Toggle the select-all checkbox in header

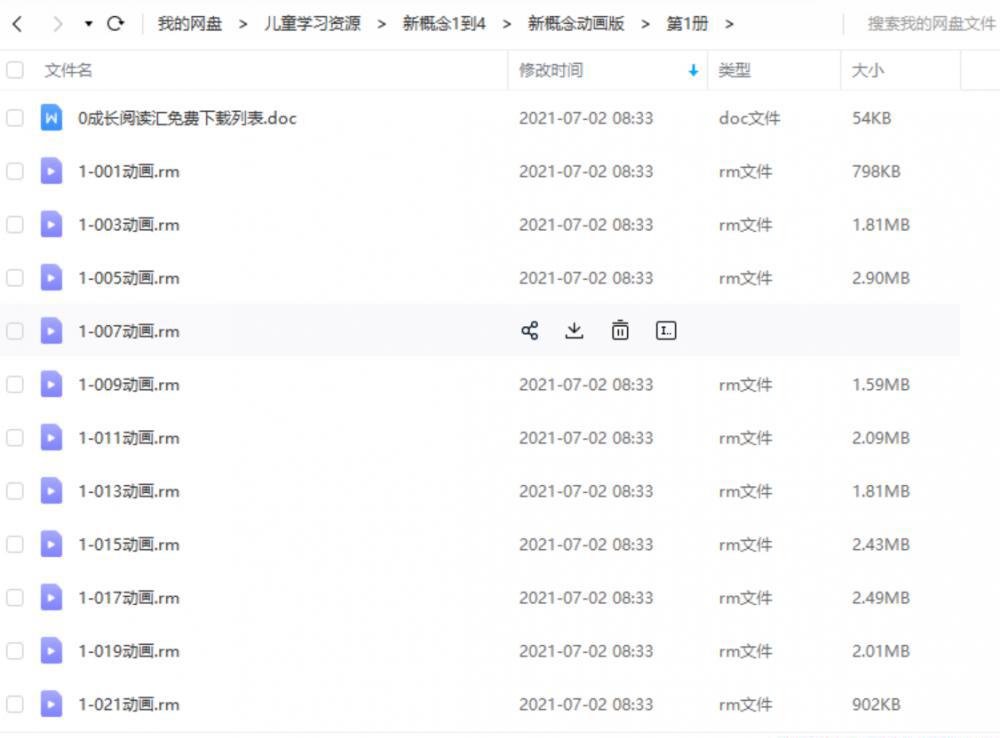point(15,70)
